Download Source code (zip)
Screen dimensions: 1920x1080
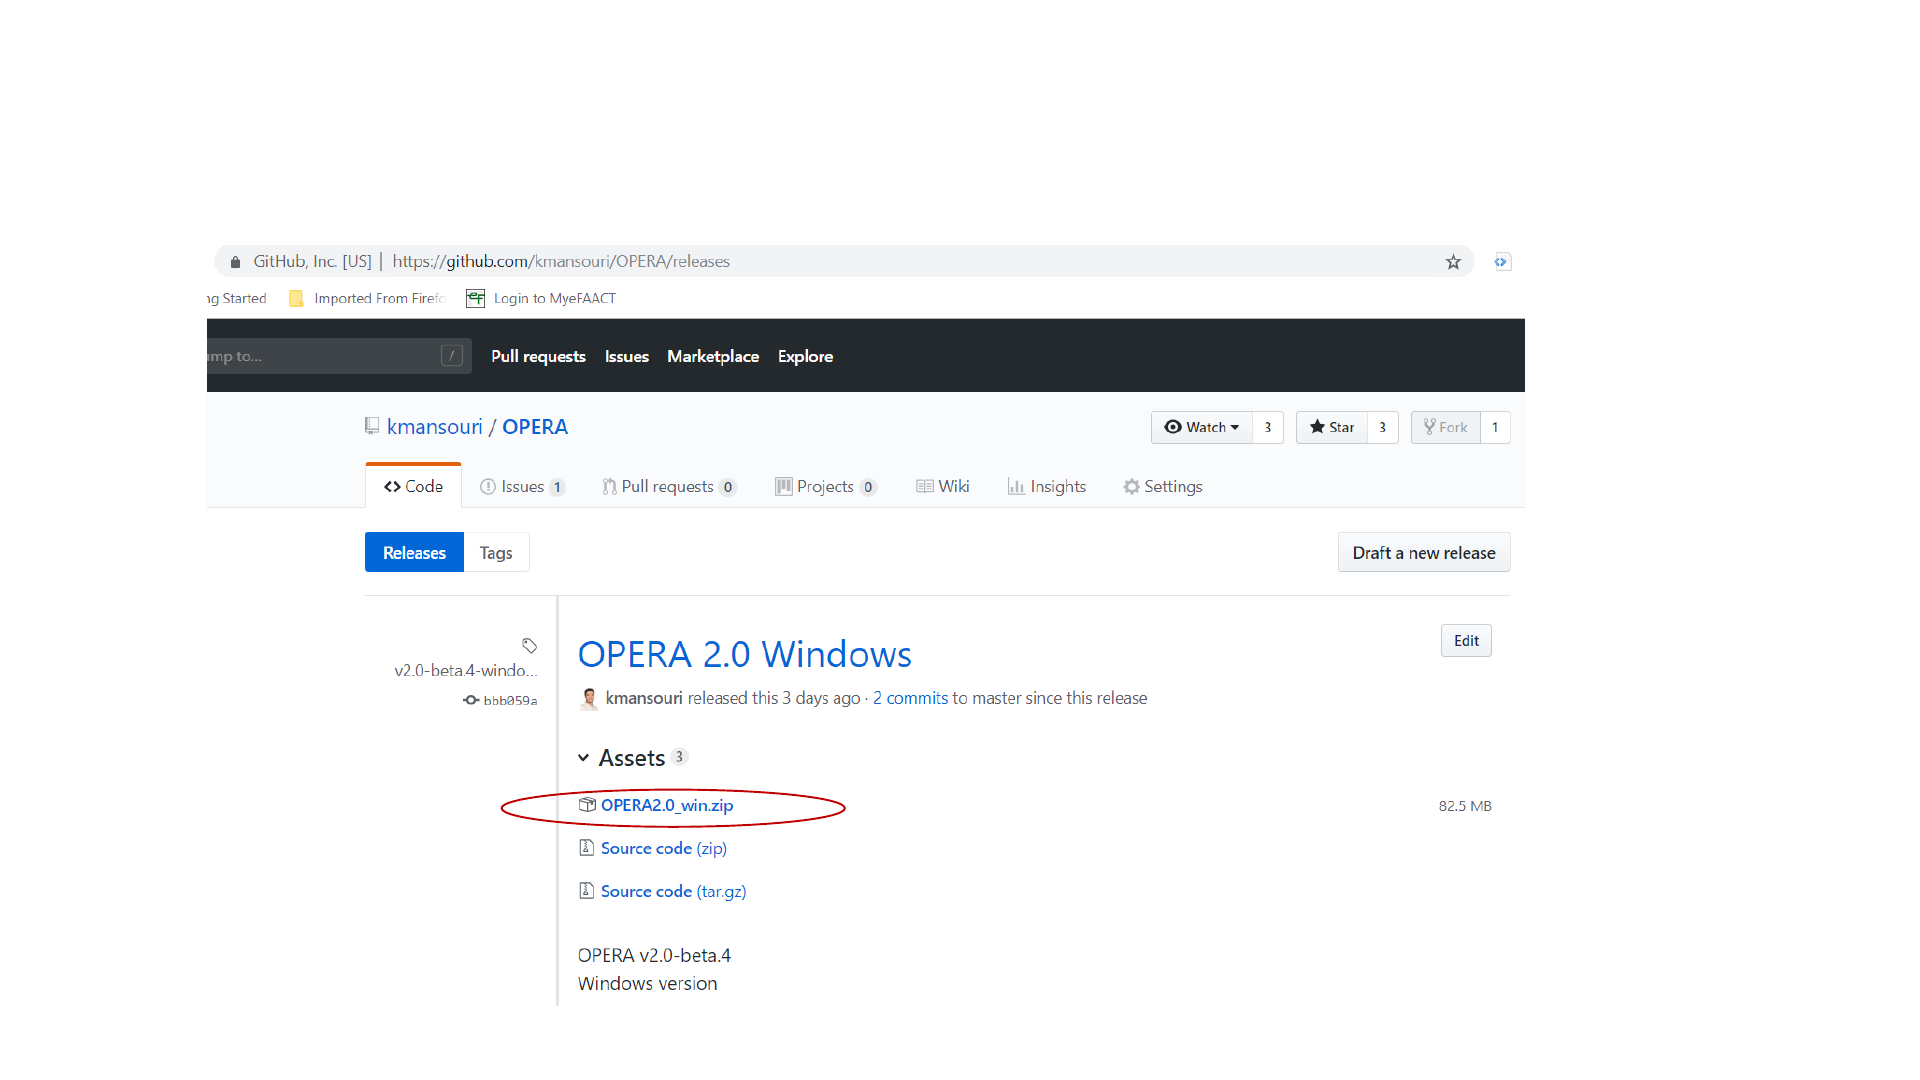[663, 849]
